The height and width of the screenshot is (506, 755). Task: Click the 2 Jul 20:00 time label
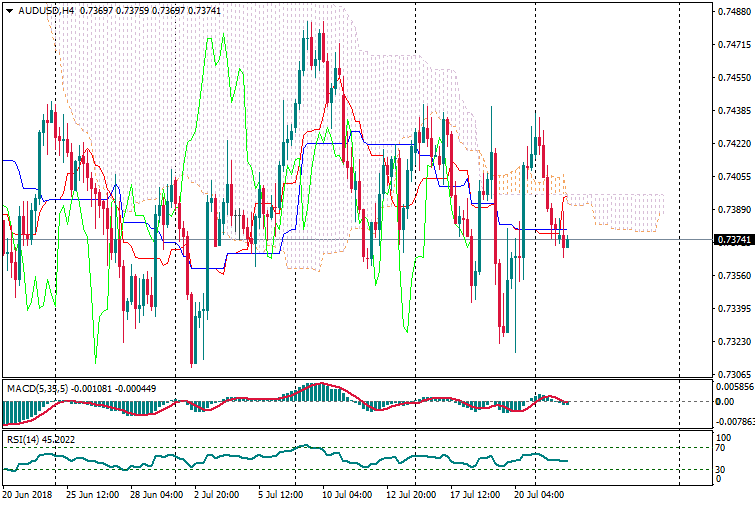point(214,494)
